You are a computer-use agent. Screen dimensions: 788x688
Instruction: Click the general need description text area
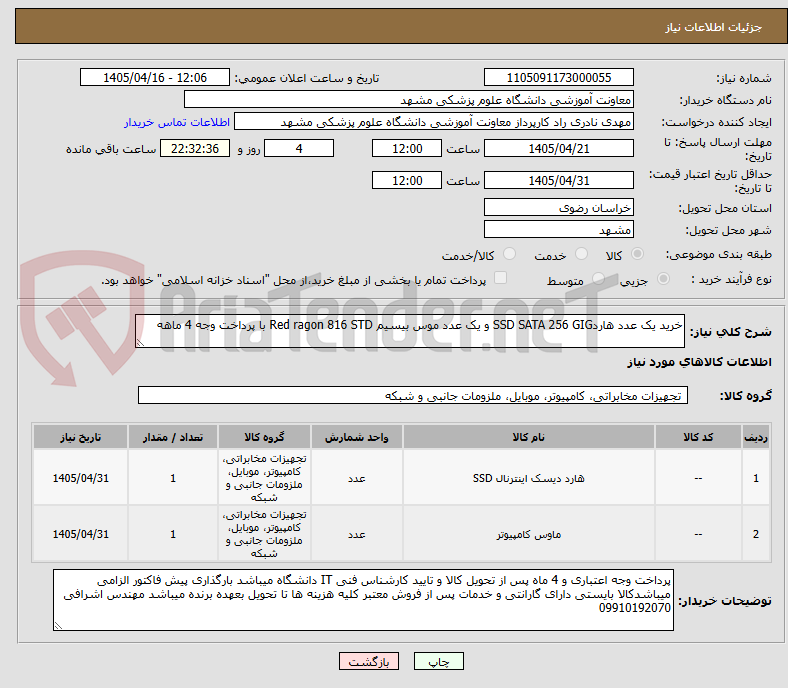tap(410, 331)
